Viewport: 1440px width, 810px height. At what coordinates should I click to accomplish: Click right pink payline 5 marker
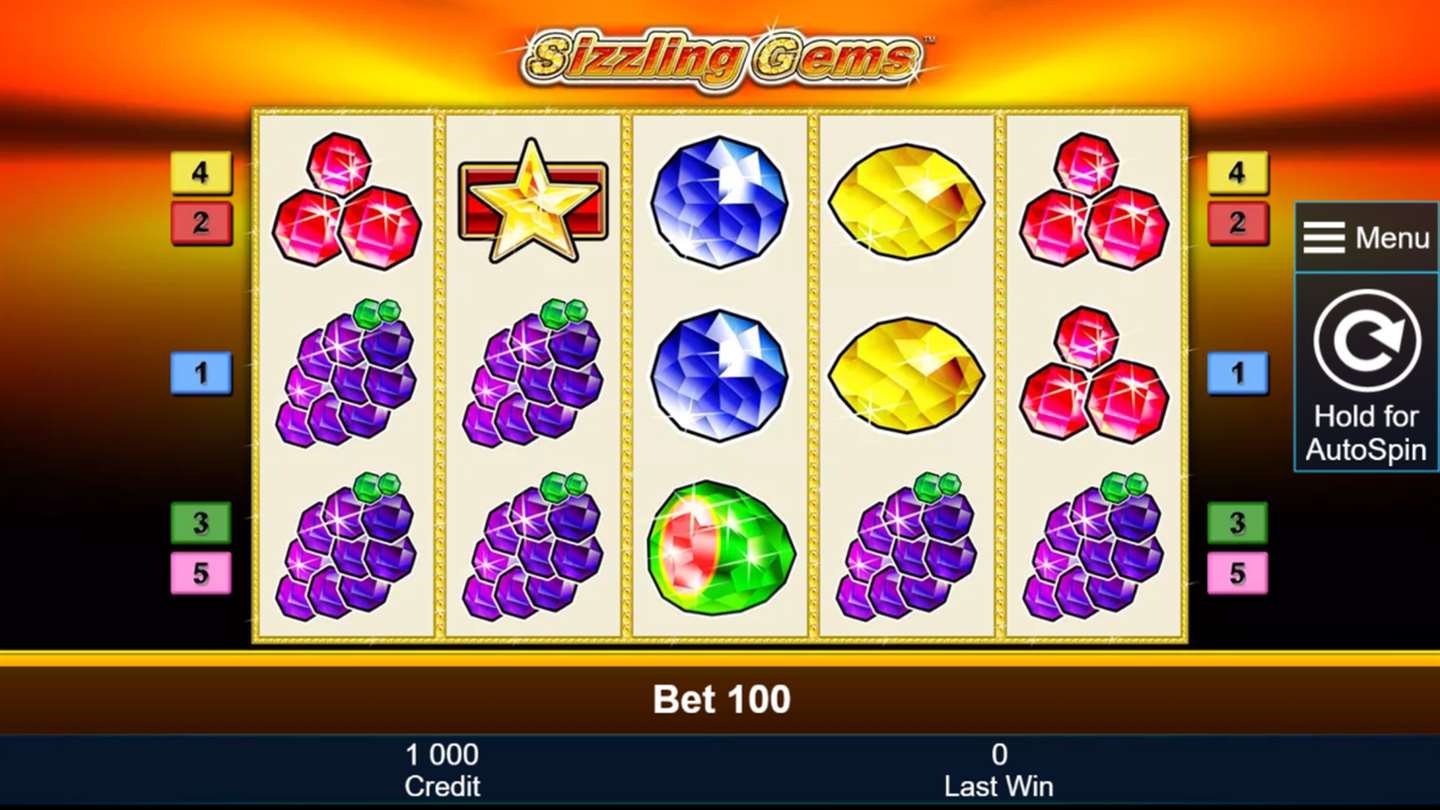[x=1237, y=573]
